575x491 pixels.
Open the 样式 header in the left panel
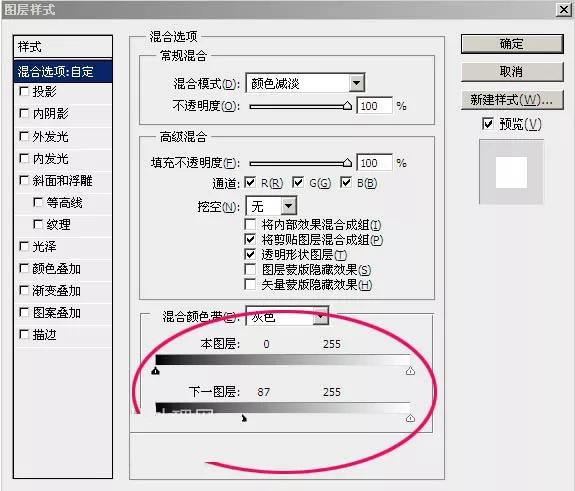pyautogui.click(x=63, y=47)
